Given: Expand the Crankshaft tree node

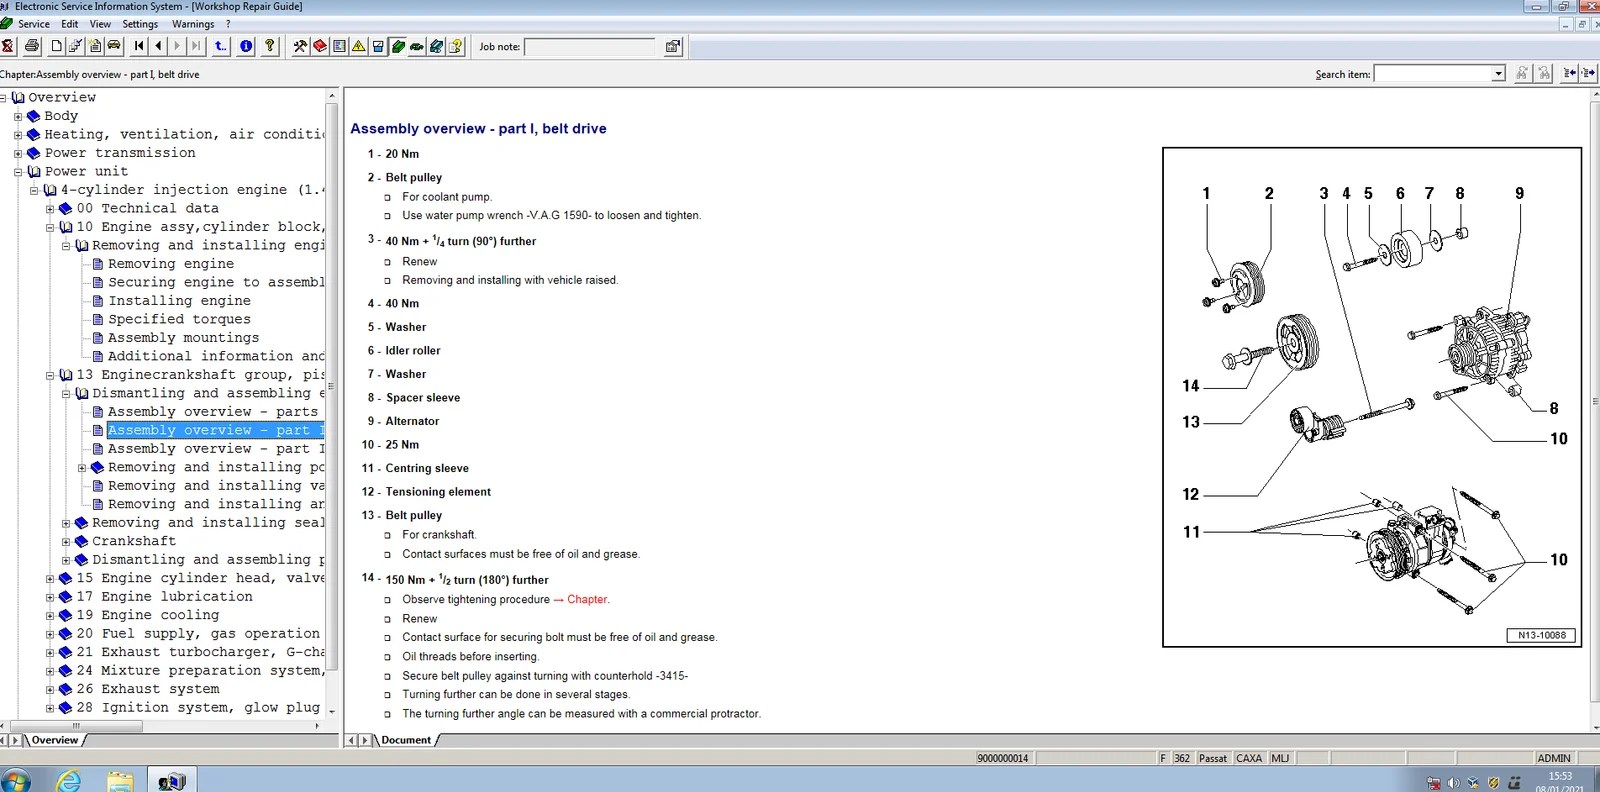Looking at the screenshot, I should (x=66, y=542).
